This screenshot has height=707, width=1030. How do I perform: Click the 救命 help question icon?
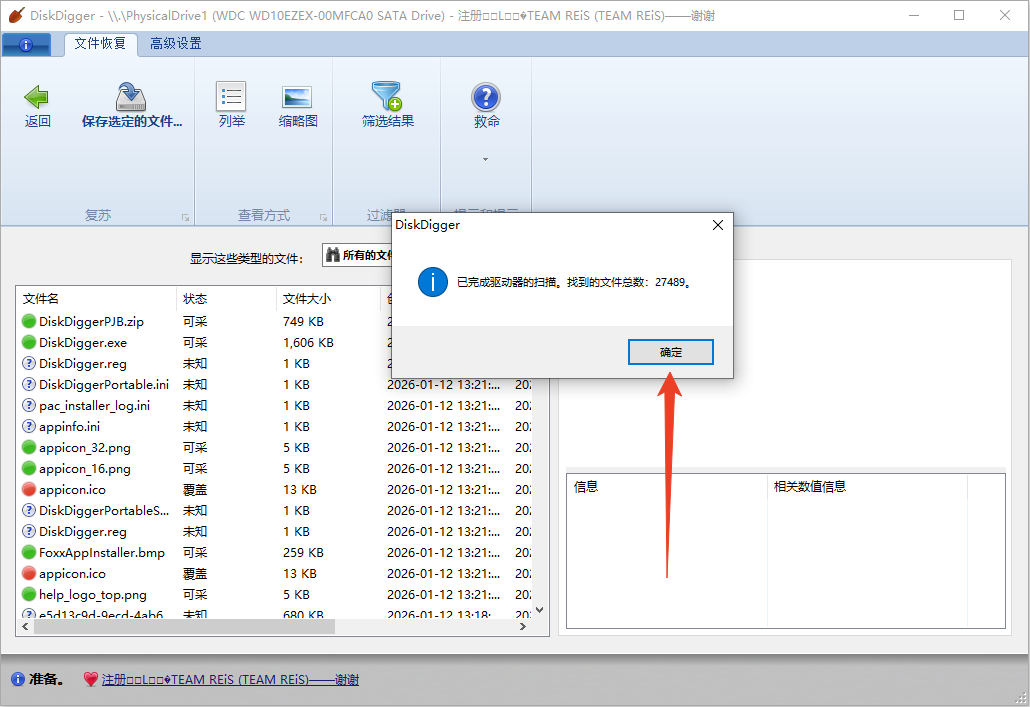click(x=485, y=97)
